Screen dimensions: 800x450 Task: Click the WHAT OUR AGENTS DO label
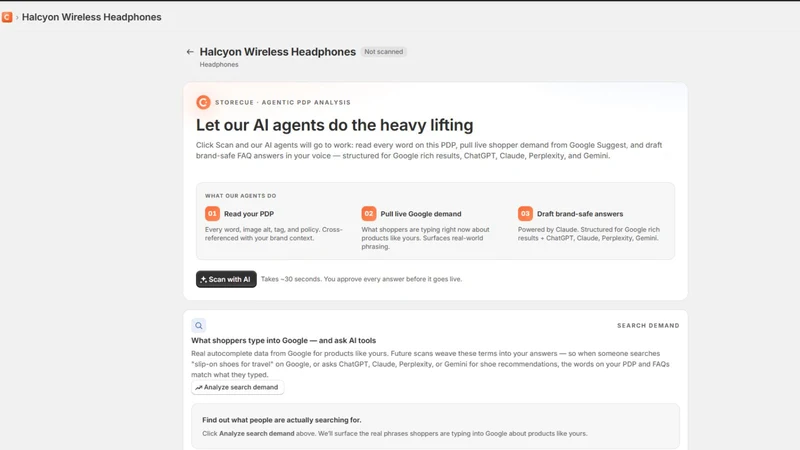pyautogui.click(x=240, y=195)
